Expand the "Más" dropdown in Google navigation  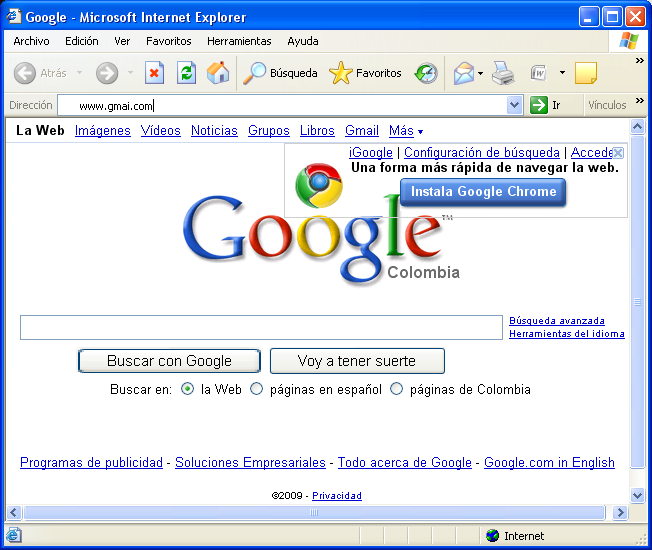(406, 131)
